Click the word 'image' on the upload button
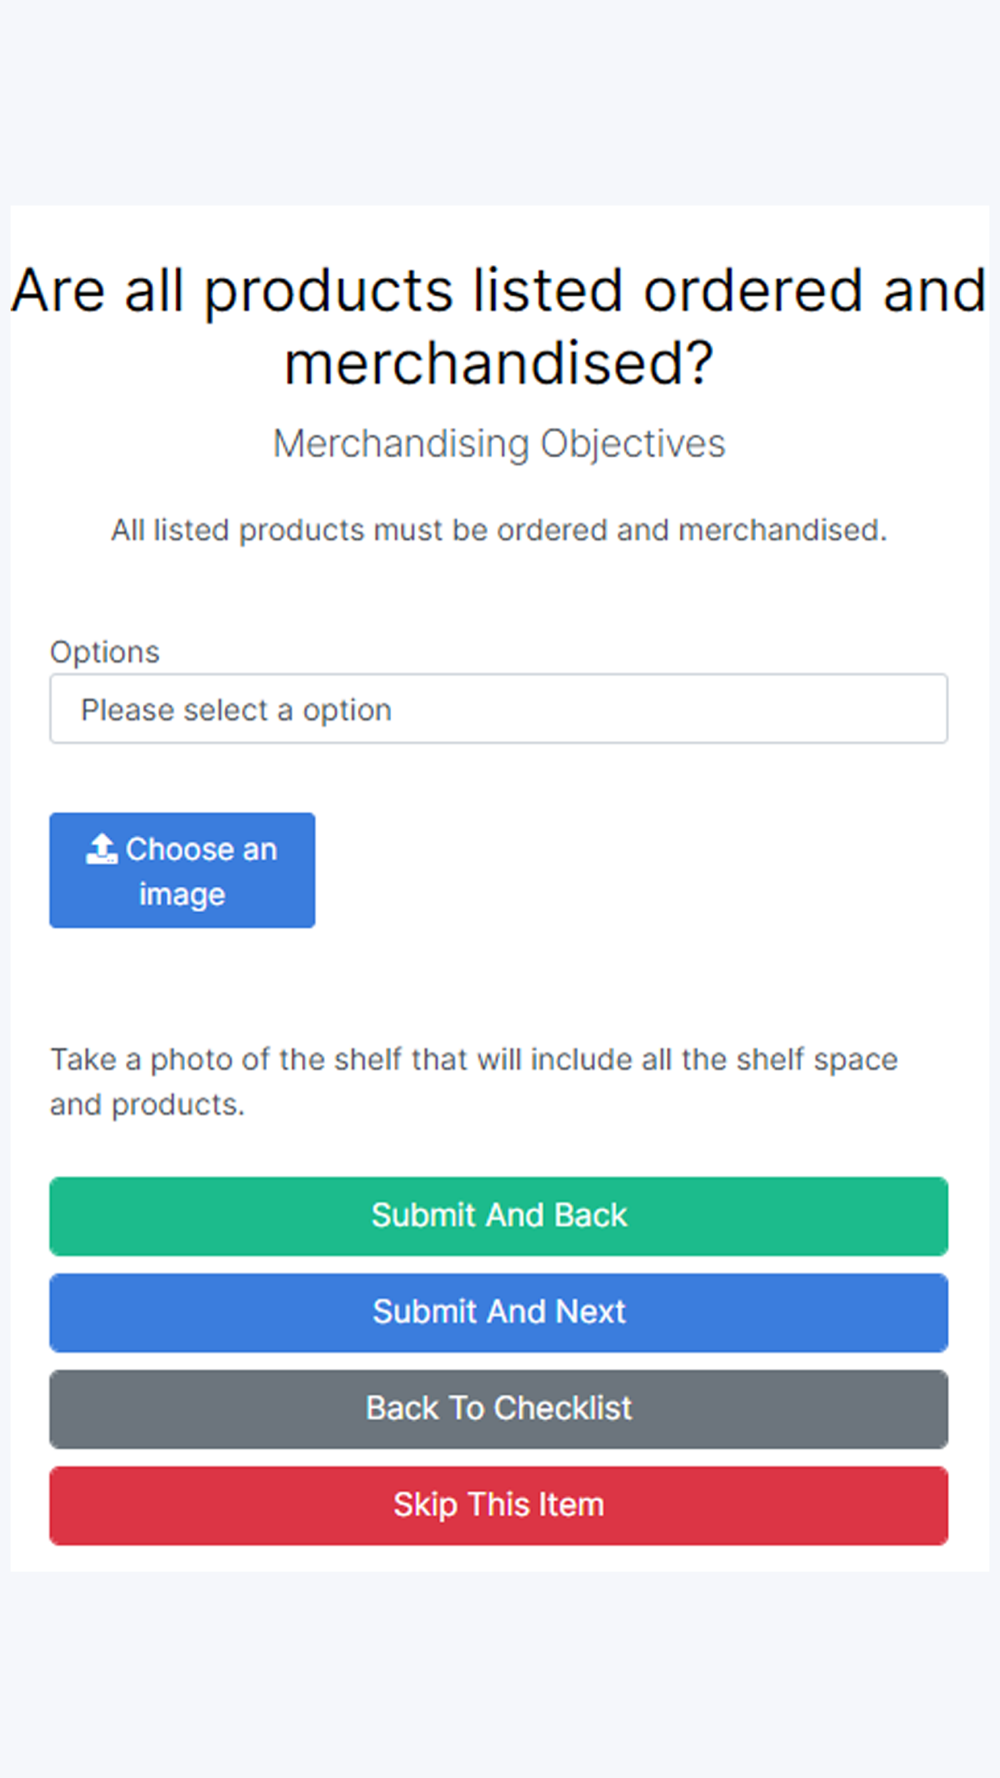The width and height of the screenshot is (1000, 1778). (x=182, y=894)
